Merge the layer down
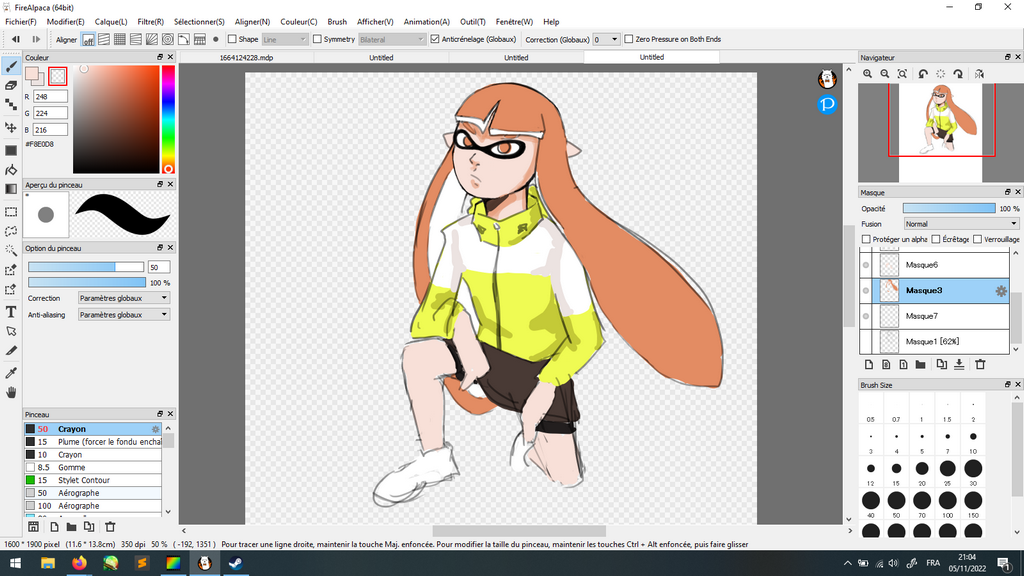The height and width of the screenshot is (576, 1024). coord(959,364)
